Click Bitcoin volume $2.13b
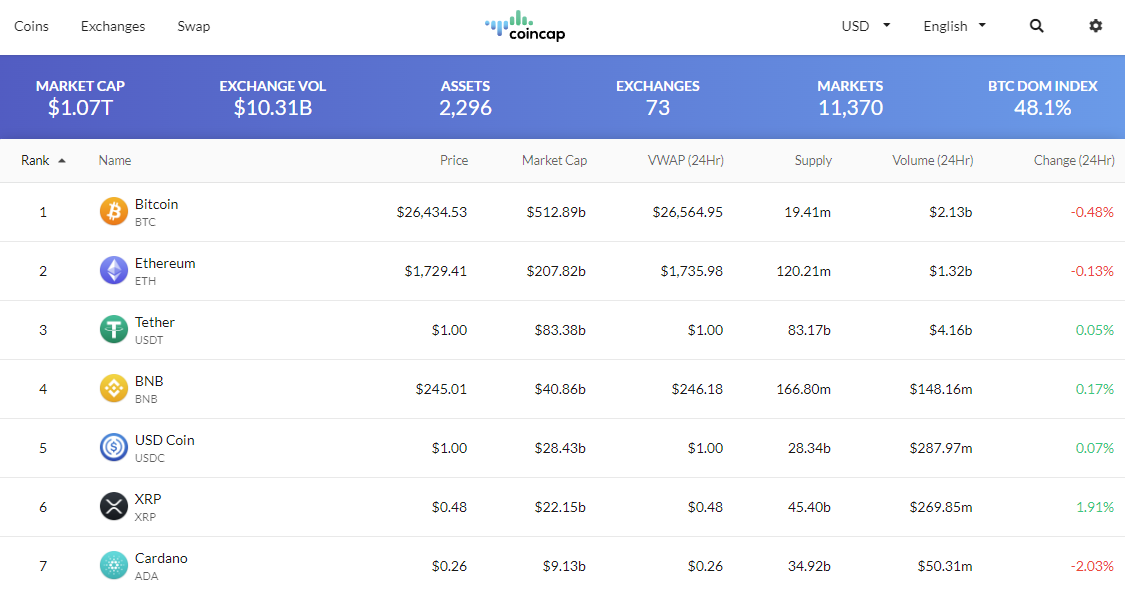Image resolution: width=1125 pixels, height=593 pixels. (950, 212)
